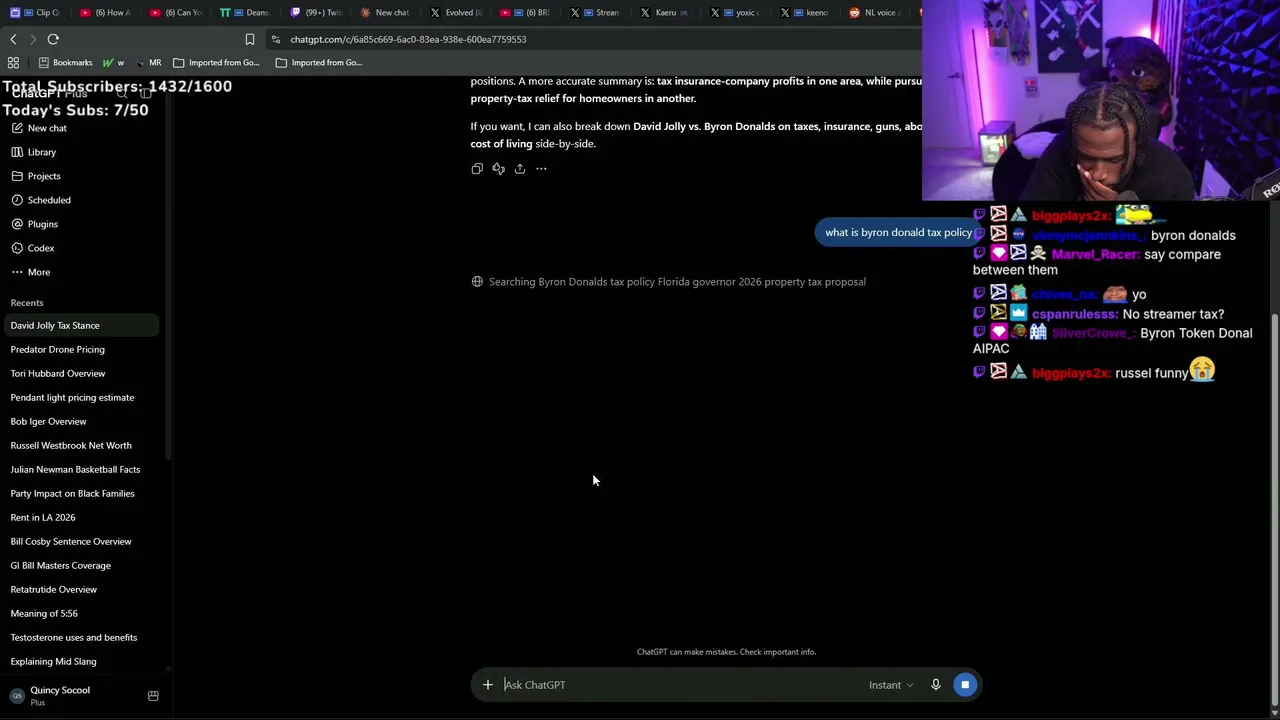Click the globe icon beside the searching status

[477, 282]
